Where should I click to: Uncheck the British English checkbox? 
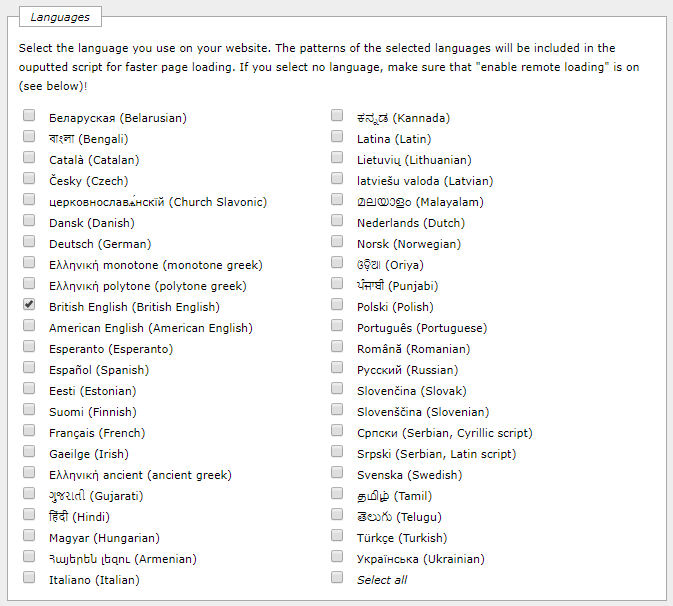click(29, 304)
